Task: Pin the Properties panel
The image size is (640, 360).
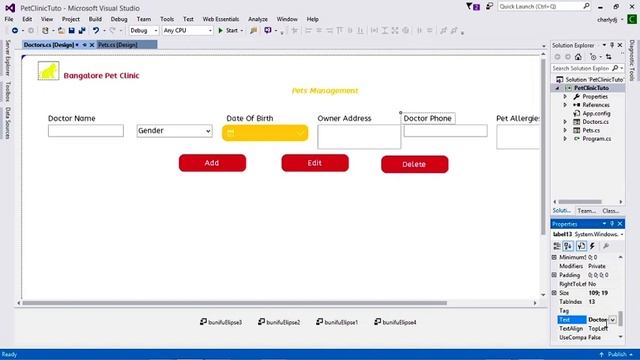Action: 612,224
